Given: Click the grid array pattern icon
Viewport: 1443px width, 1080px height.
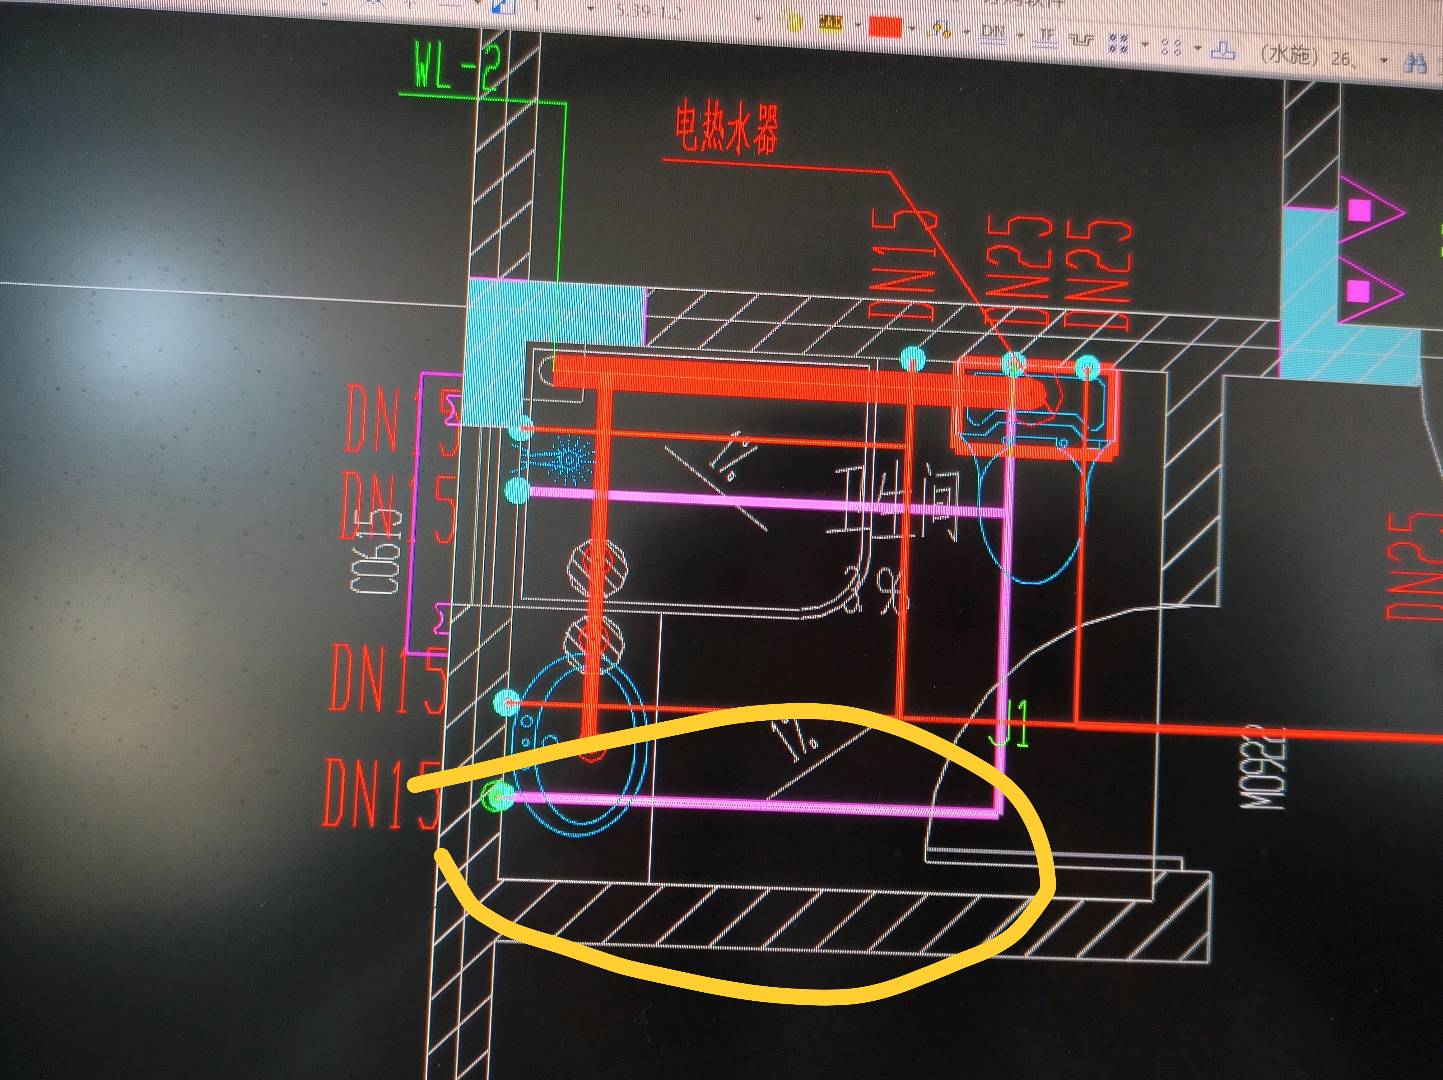Looking at the screenshot, I should click(1118, 43).
